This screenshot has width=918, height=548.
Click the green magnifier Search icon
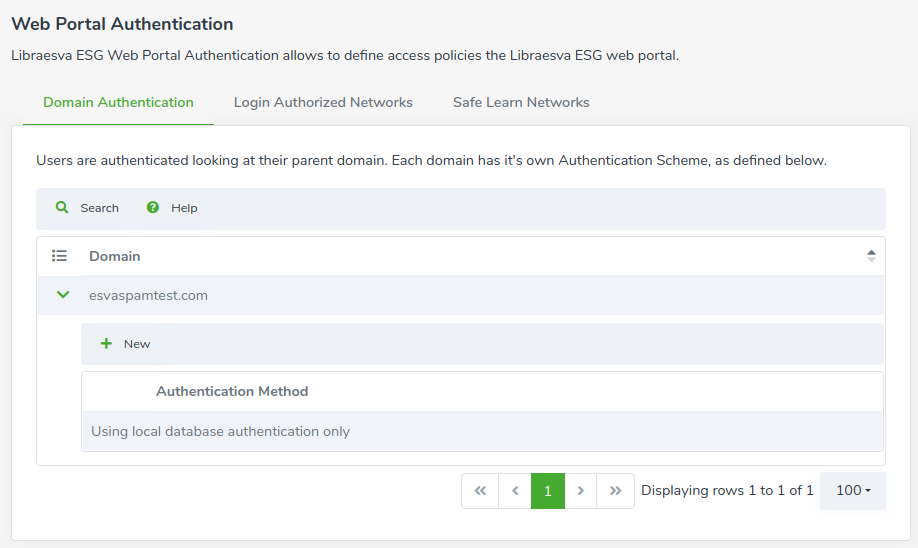click(61, 207)
